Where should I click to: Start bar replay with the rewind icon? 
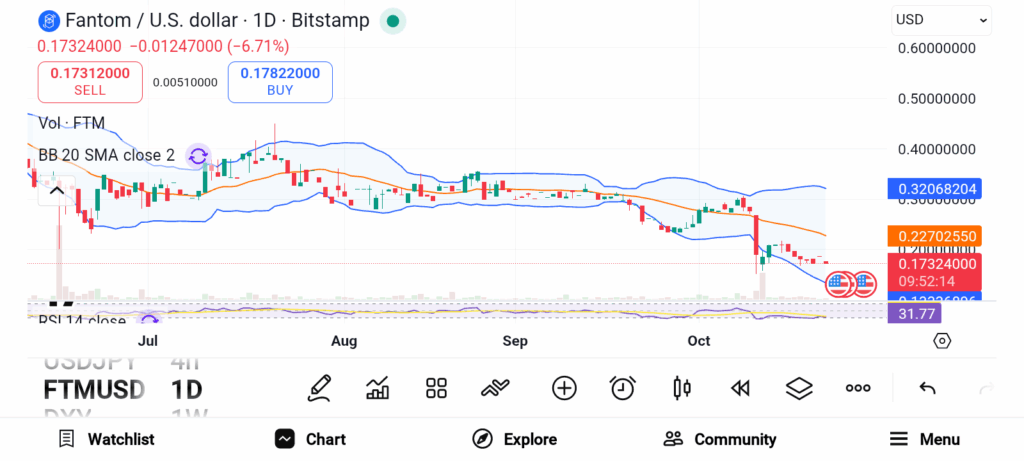tap(740, 388)
